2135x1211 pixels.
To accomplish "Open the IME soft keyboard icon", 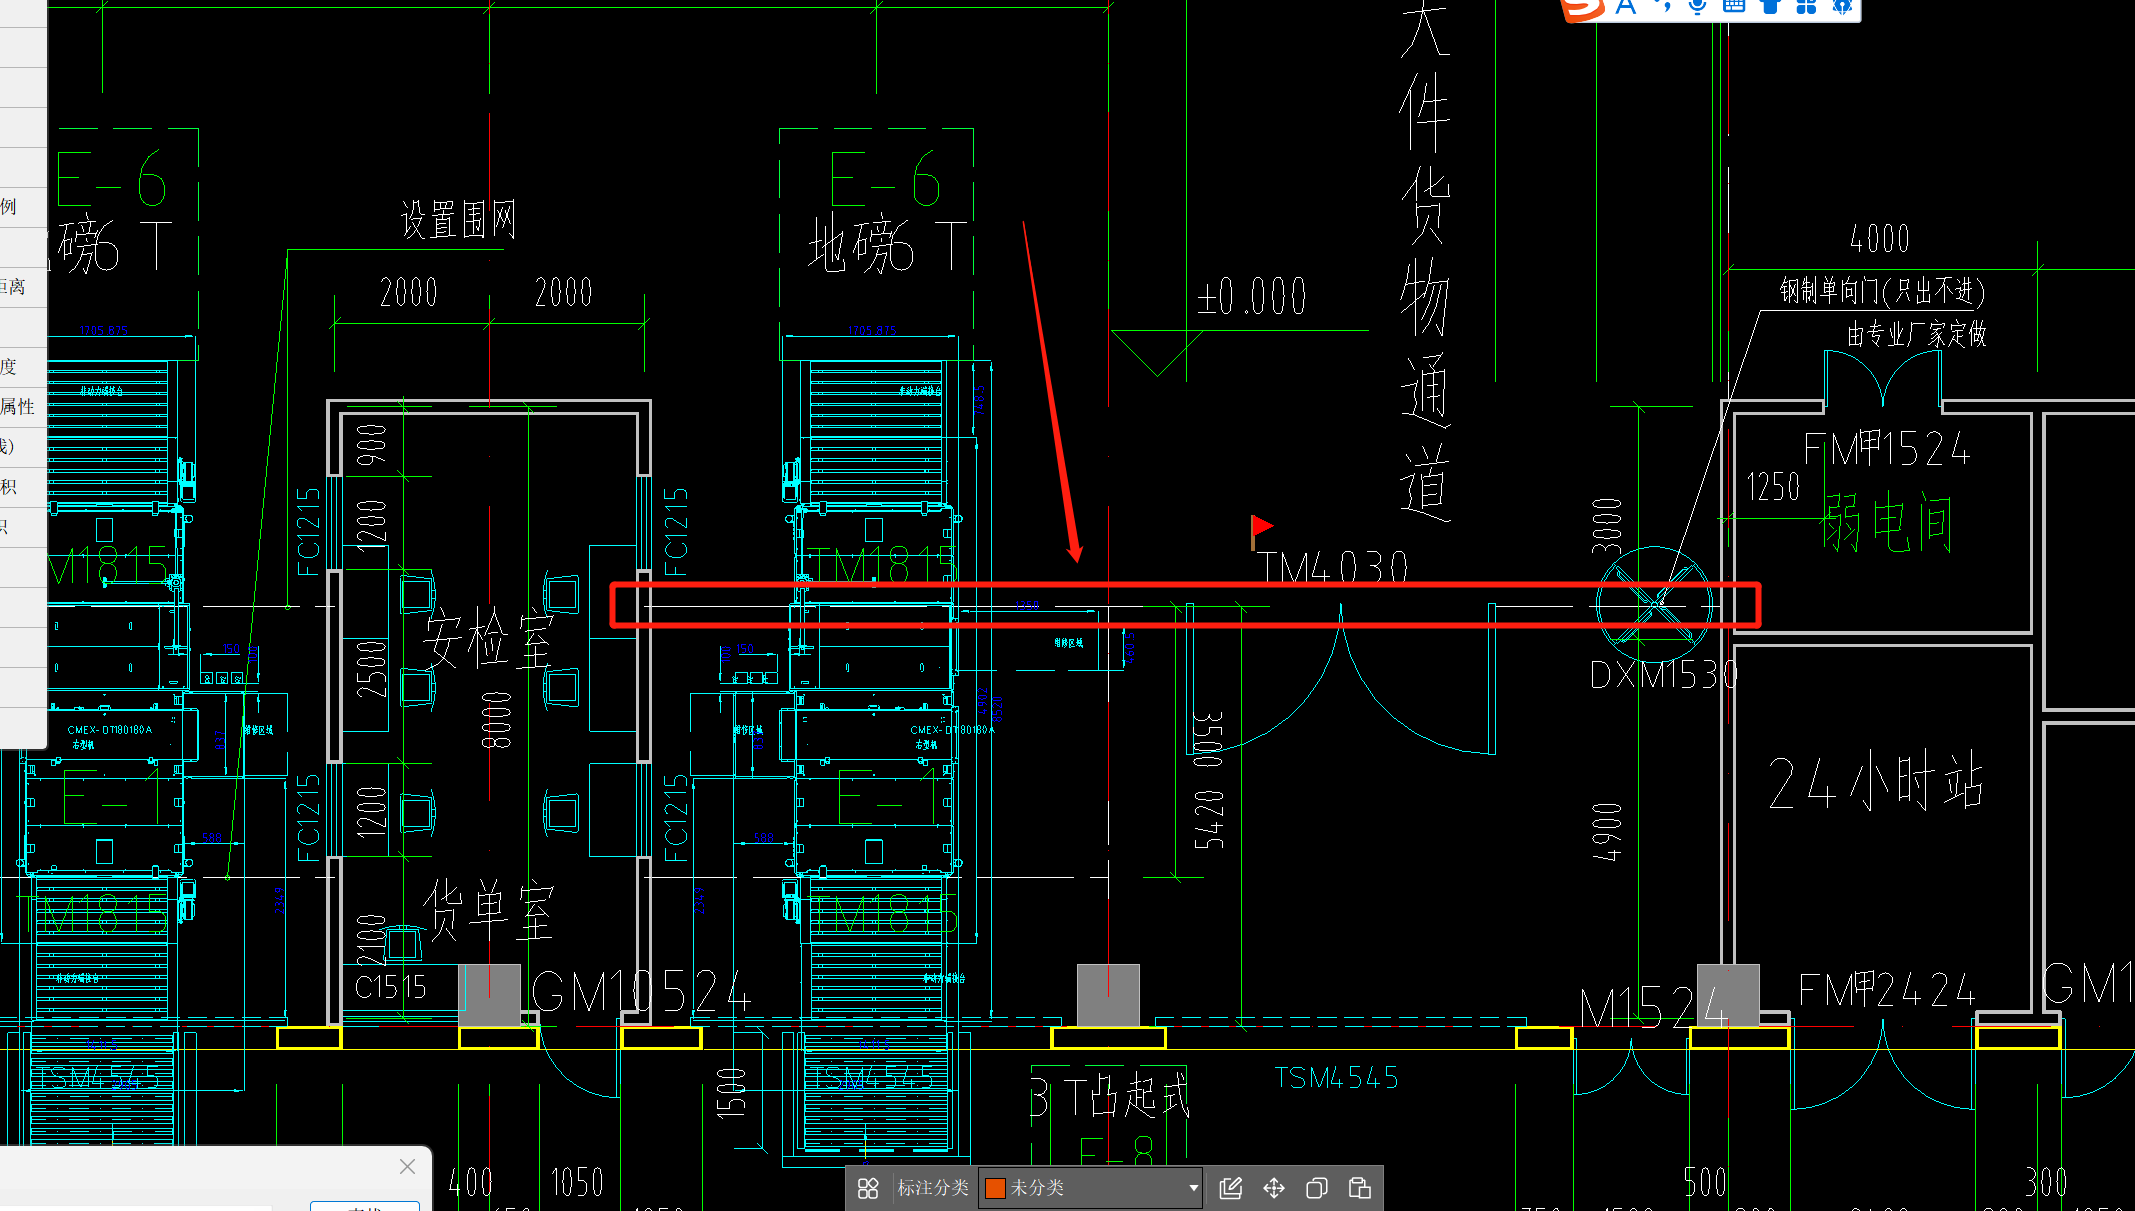I will 1734,7.
